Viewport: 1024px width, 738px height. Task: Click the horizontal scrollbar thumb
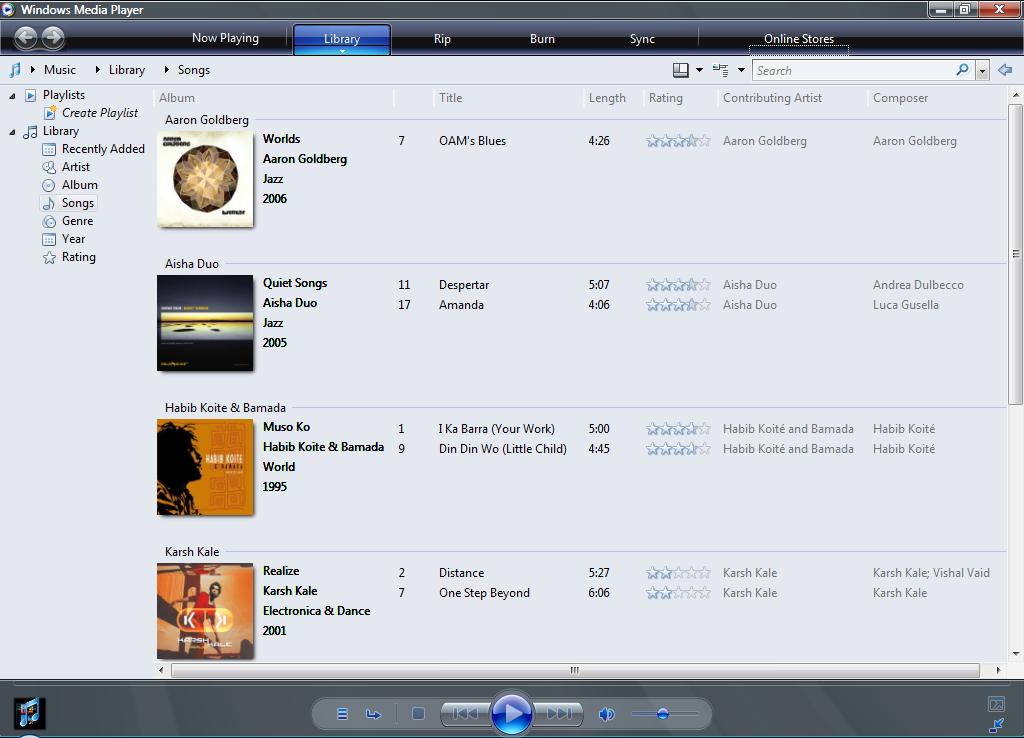[x=575, y=670]
